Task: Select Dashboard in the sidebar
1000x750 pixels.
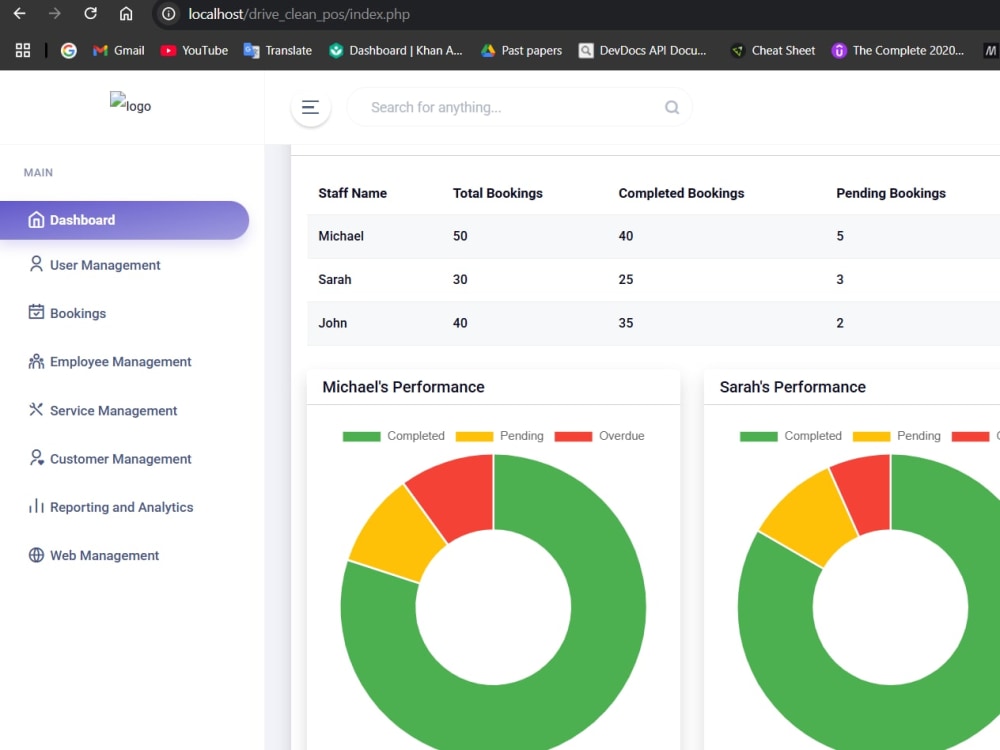Action: 124,220
